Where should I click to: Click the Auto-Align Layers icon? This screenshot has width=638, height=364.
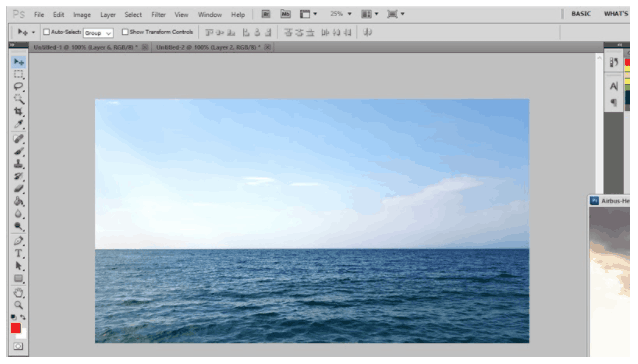pos(367,32)
